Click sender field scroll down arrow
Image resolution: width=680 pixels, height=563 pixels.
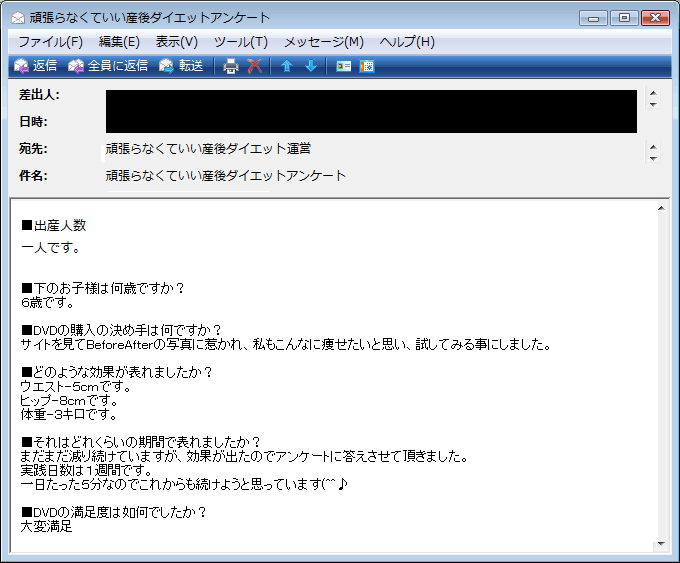click(x=653, y=104)
